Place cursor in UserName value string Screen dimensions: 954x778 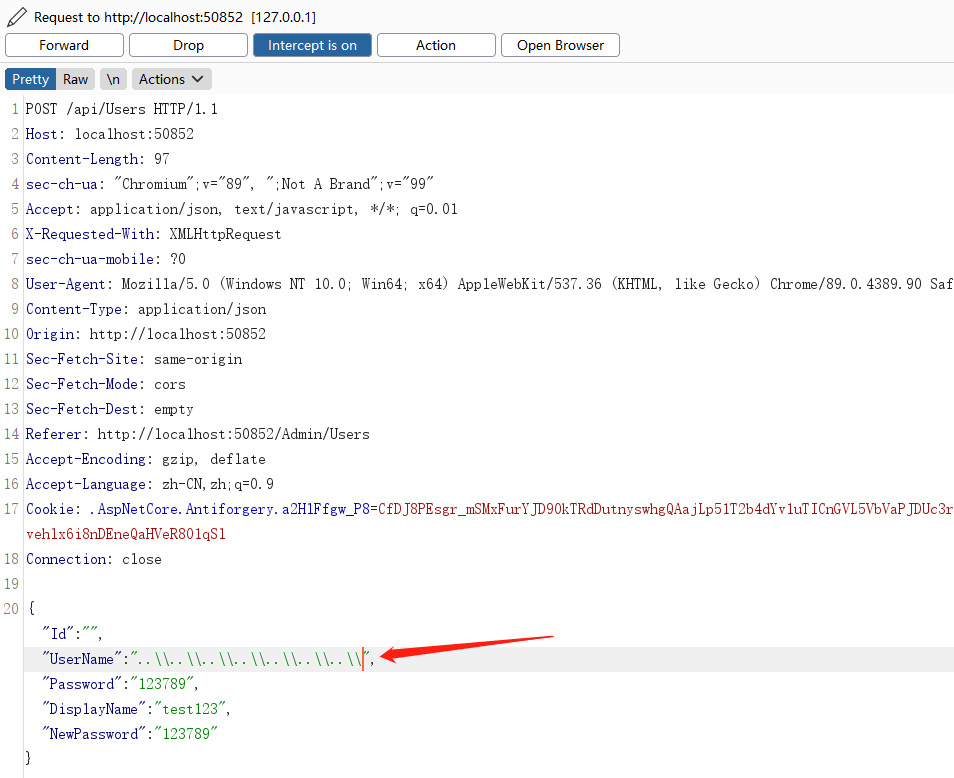[x=249, y=659]
